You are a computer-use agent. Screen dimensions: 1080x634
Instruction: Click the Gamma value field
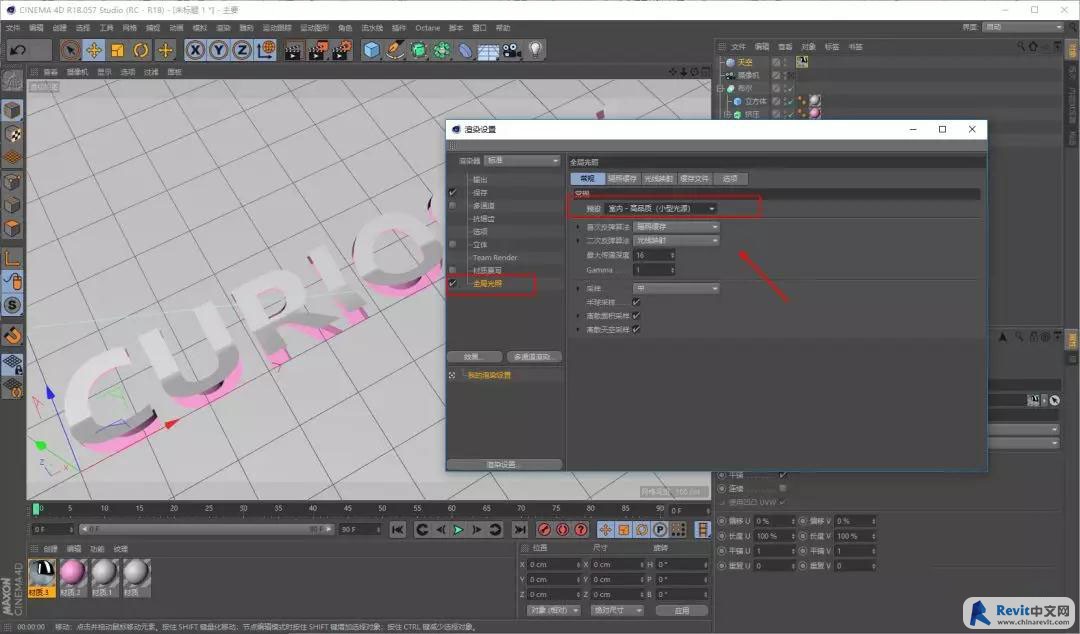[654, 270]
